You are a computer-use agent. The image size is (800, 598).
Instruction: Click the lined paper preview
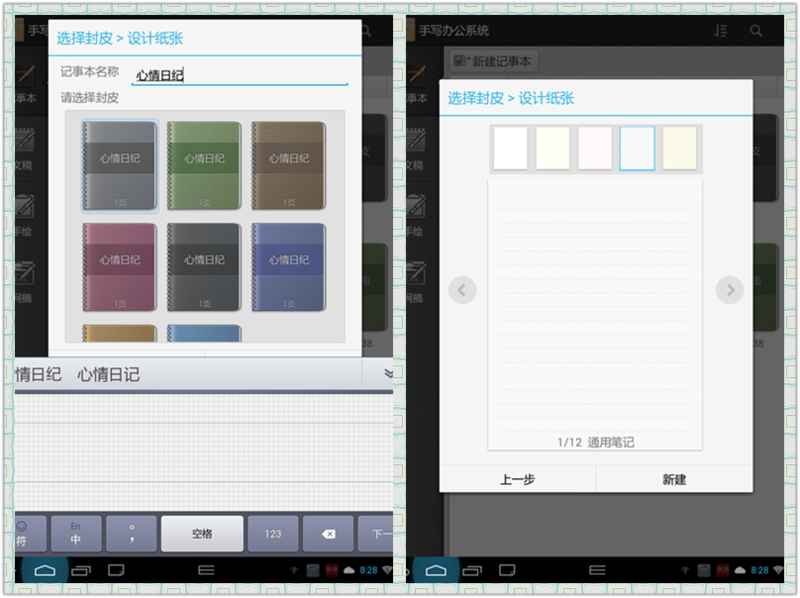[x=595, y=314]
